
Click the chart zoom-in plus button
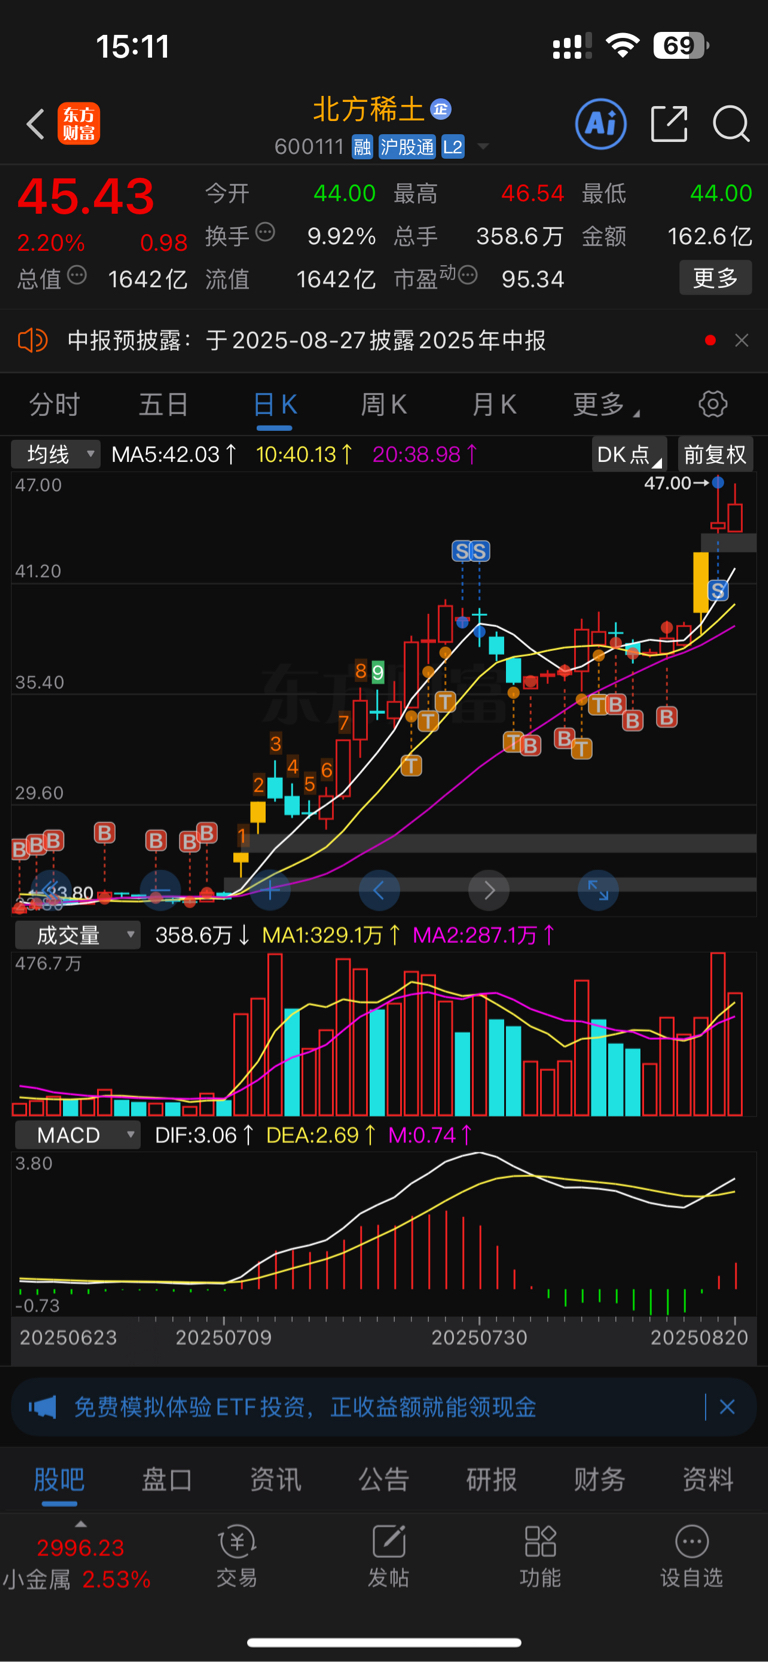pyautogui.click(x=270, y=890)
